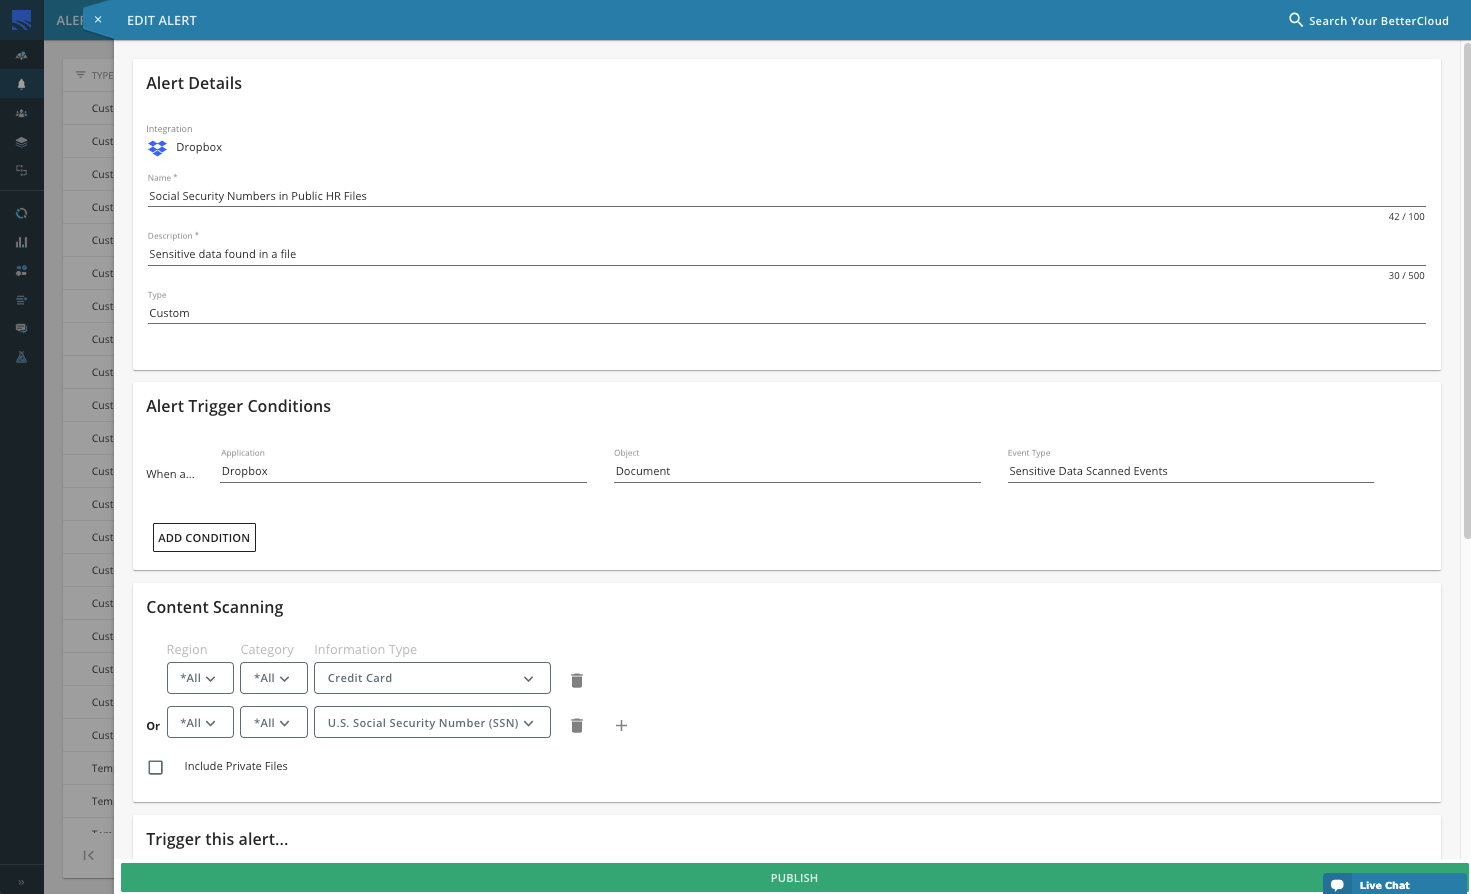
Task: Delete the SSN scanning row
Action: [577, 725]
